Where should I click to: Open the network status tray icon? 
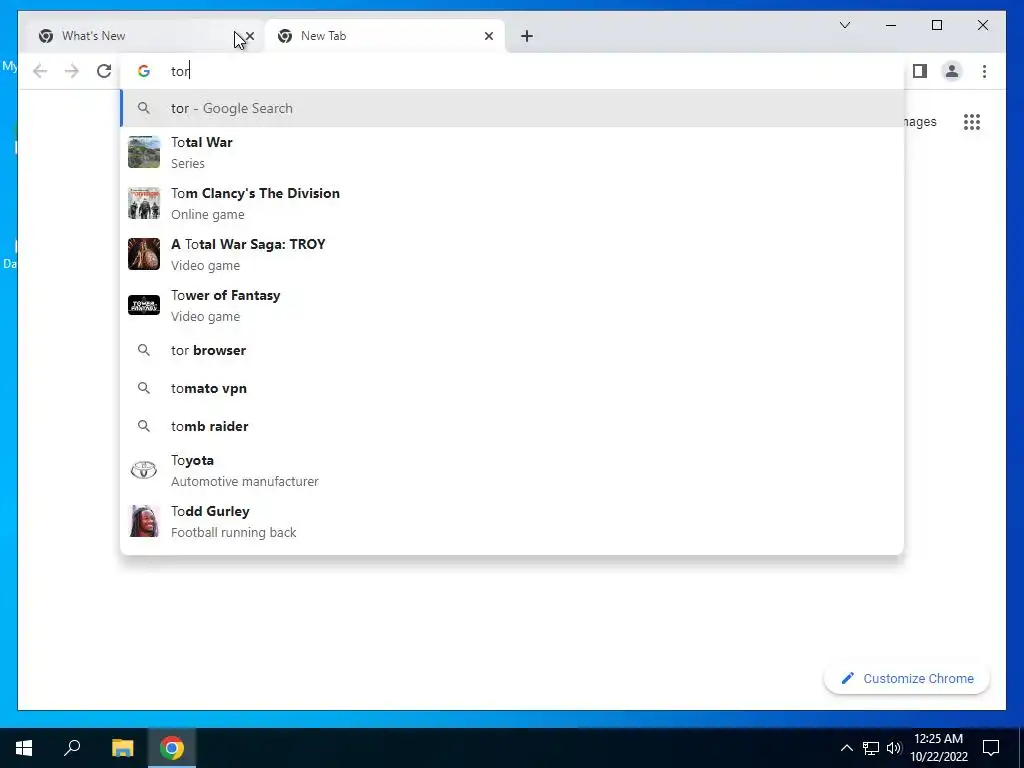coord(871,748)
